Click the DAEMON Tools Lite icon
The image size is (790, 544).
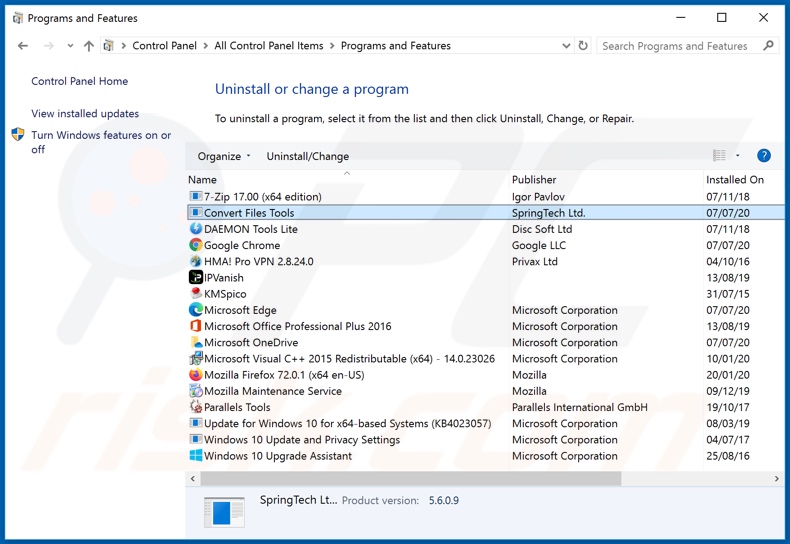tap(195, 229)
